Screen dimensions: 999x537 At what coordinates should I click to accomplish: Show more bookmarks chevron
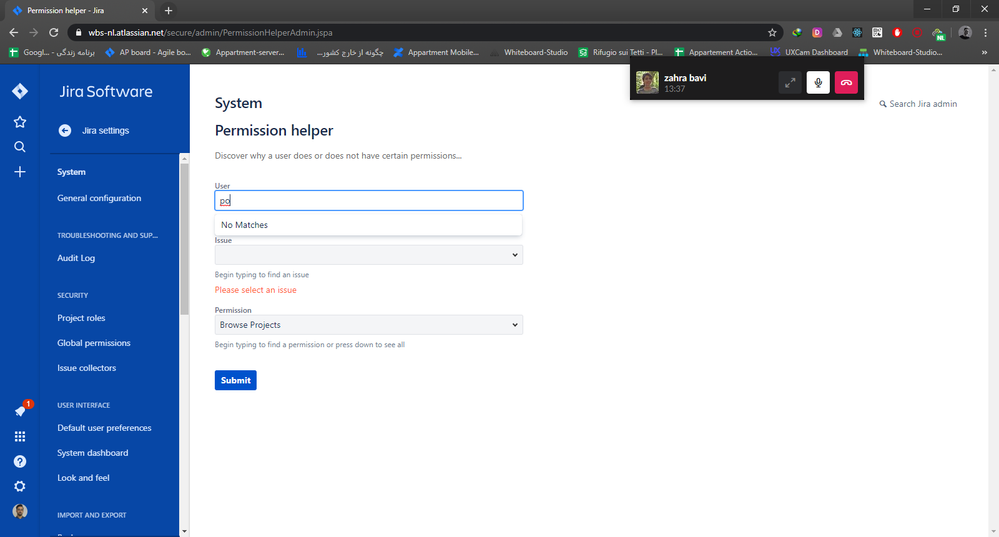pyautogui.click(x=984, y=52)
